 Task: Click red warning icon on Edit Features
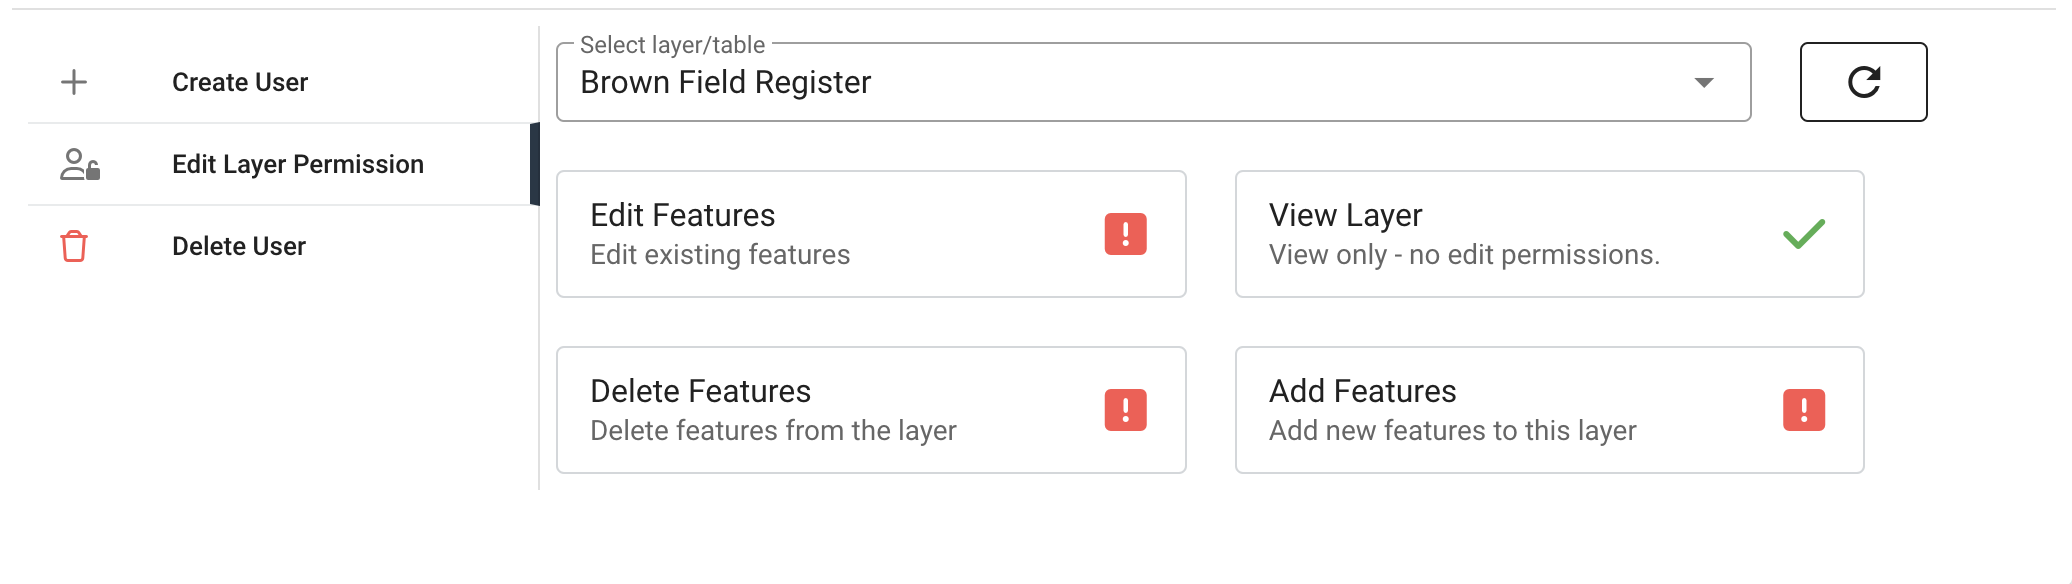tap(1125, 234)
